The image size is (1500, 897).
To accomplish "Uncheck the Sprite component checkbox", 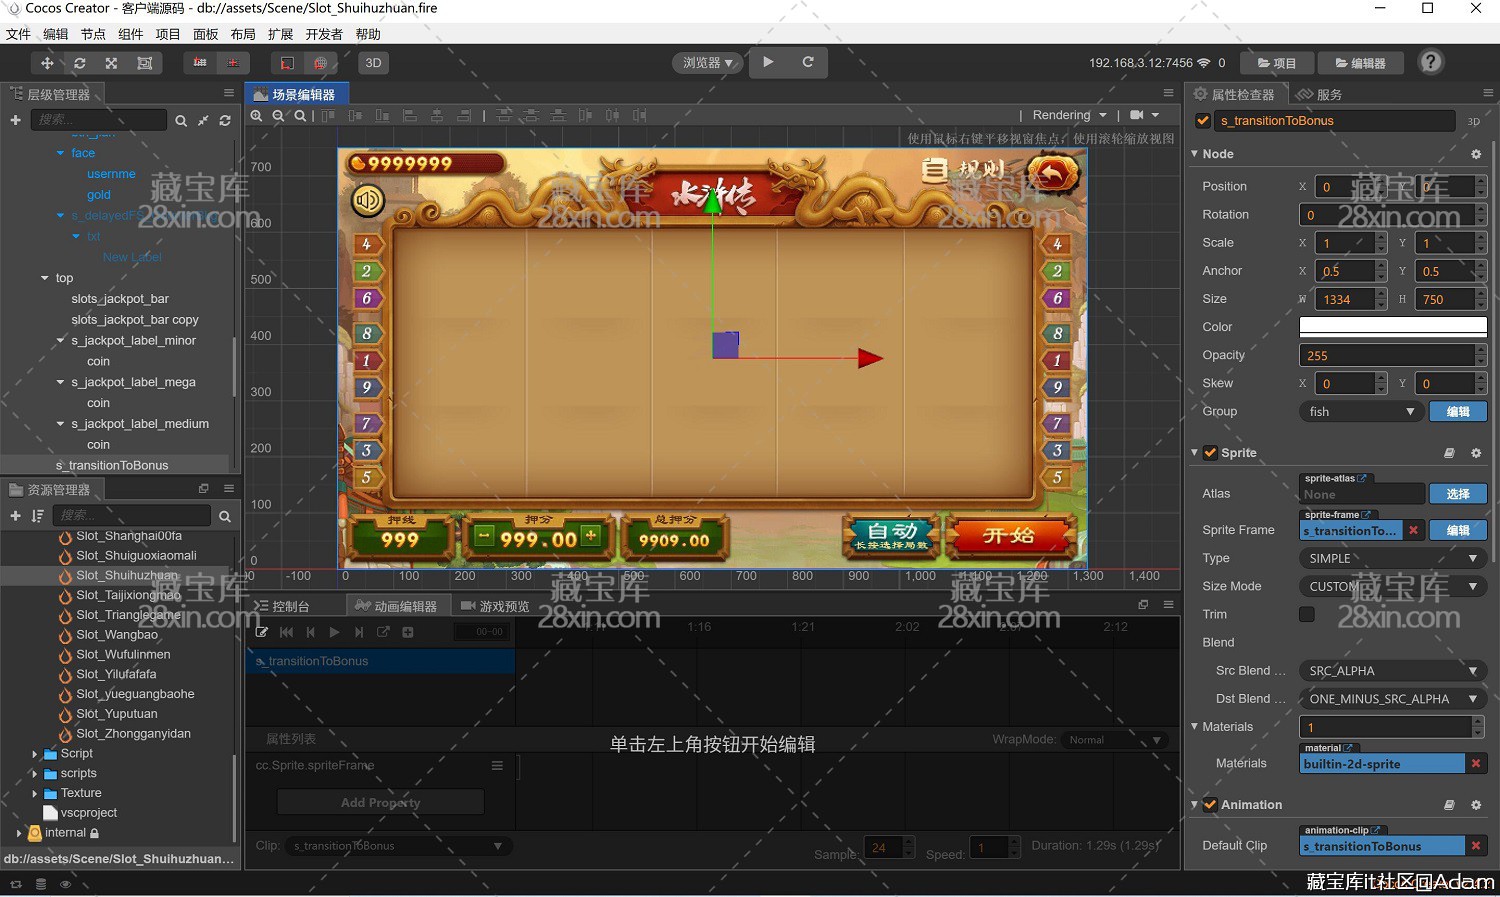I will pyautogui.click(x=1210, y=453).
